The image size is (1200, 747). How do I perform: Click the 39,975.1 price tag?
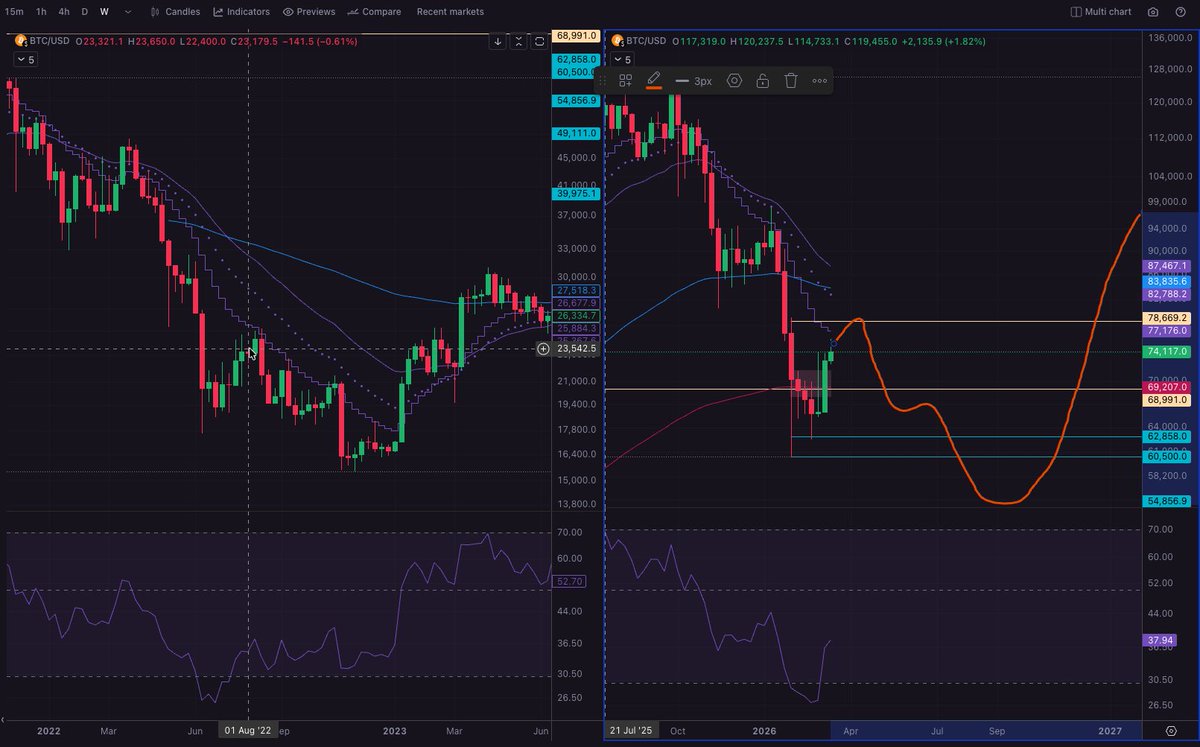(x=576, y=194)
